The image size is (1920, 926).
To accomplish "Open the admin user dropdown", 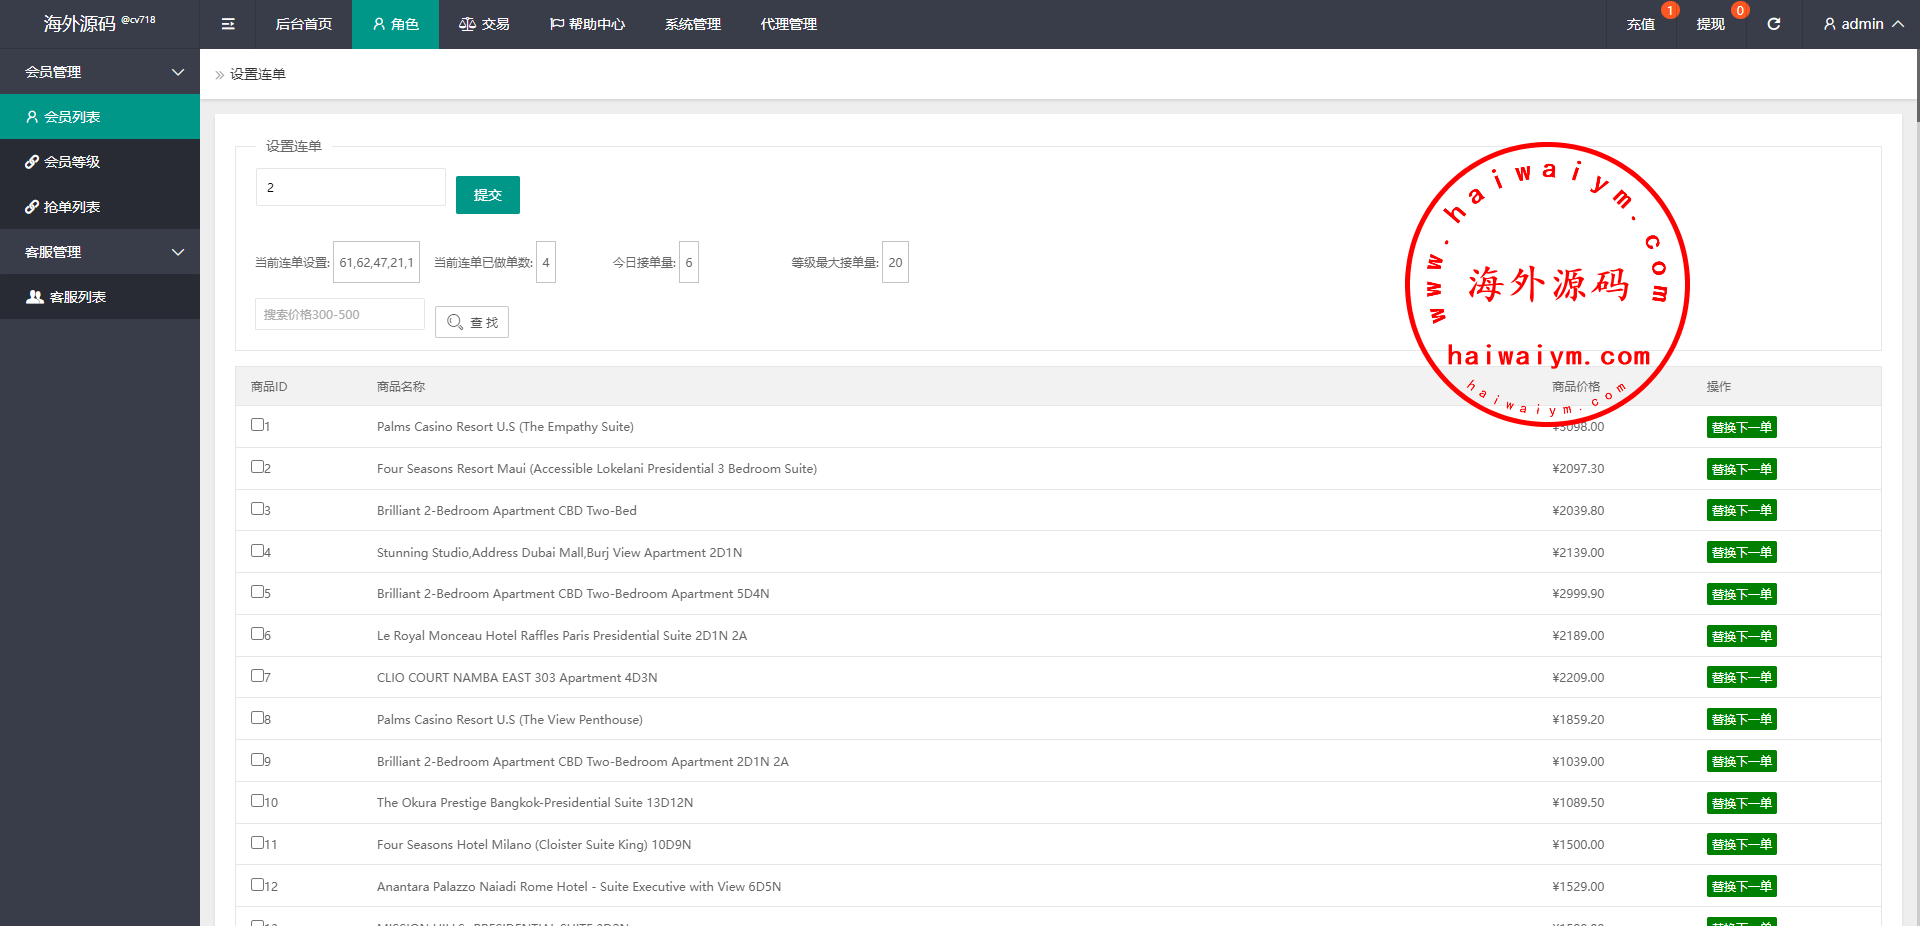I will pos(1862,24).
